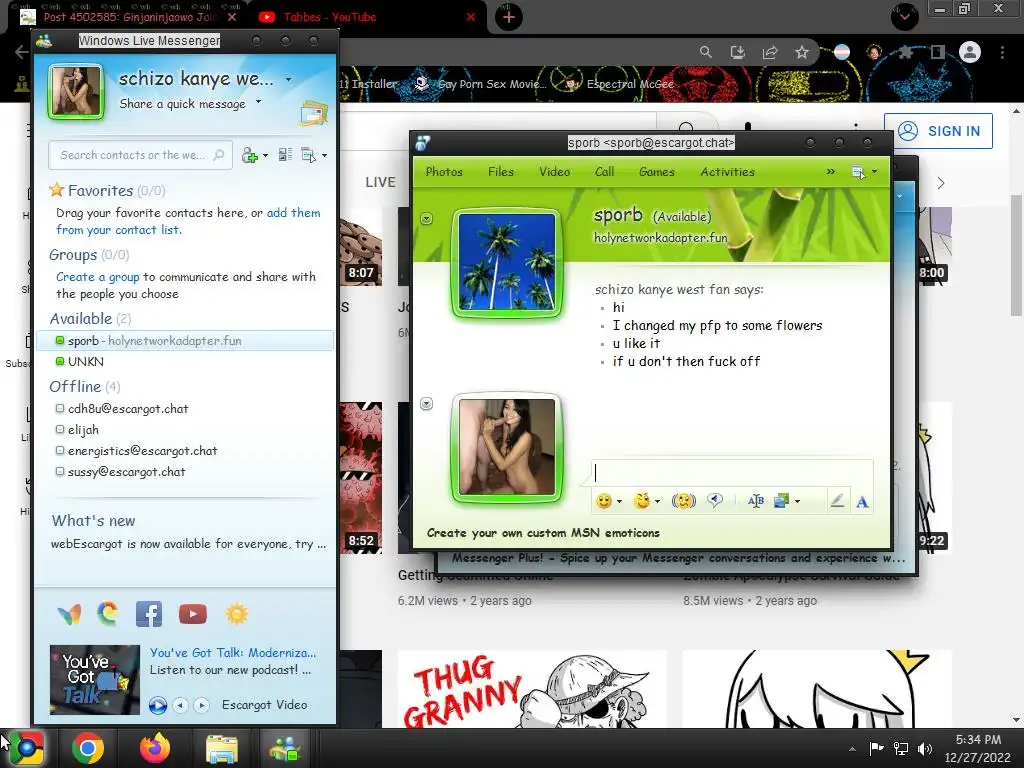Open Games in the chat toolbar

657,172
